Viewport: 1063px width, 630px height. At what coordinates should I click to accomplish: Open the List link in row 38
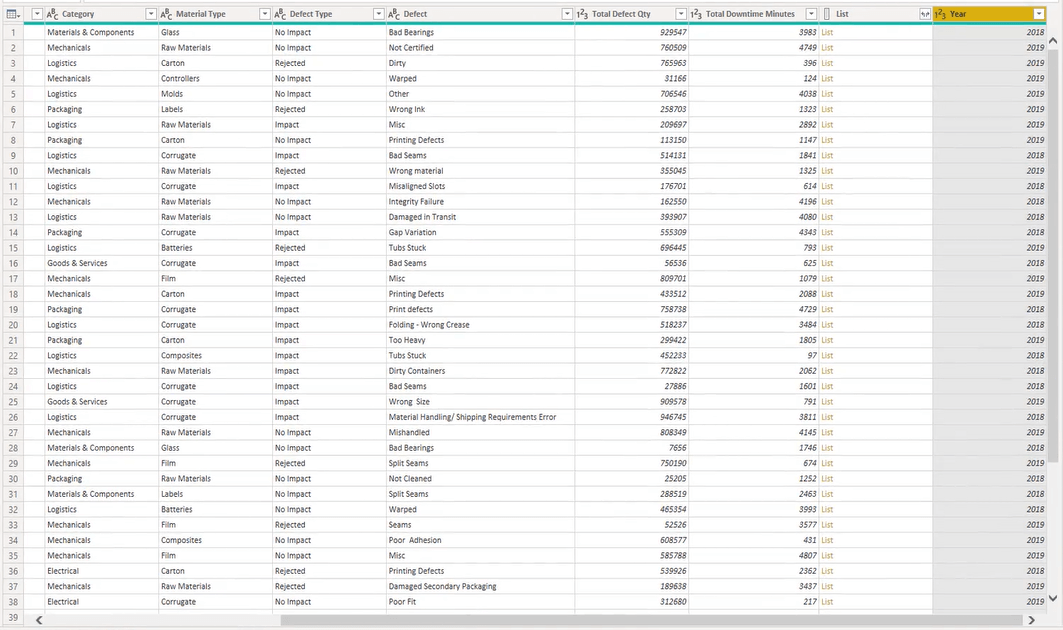pyautogui.click(x=827, y=602)
